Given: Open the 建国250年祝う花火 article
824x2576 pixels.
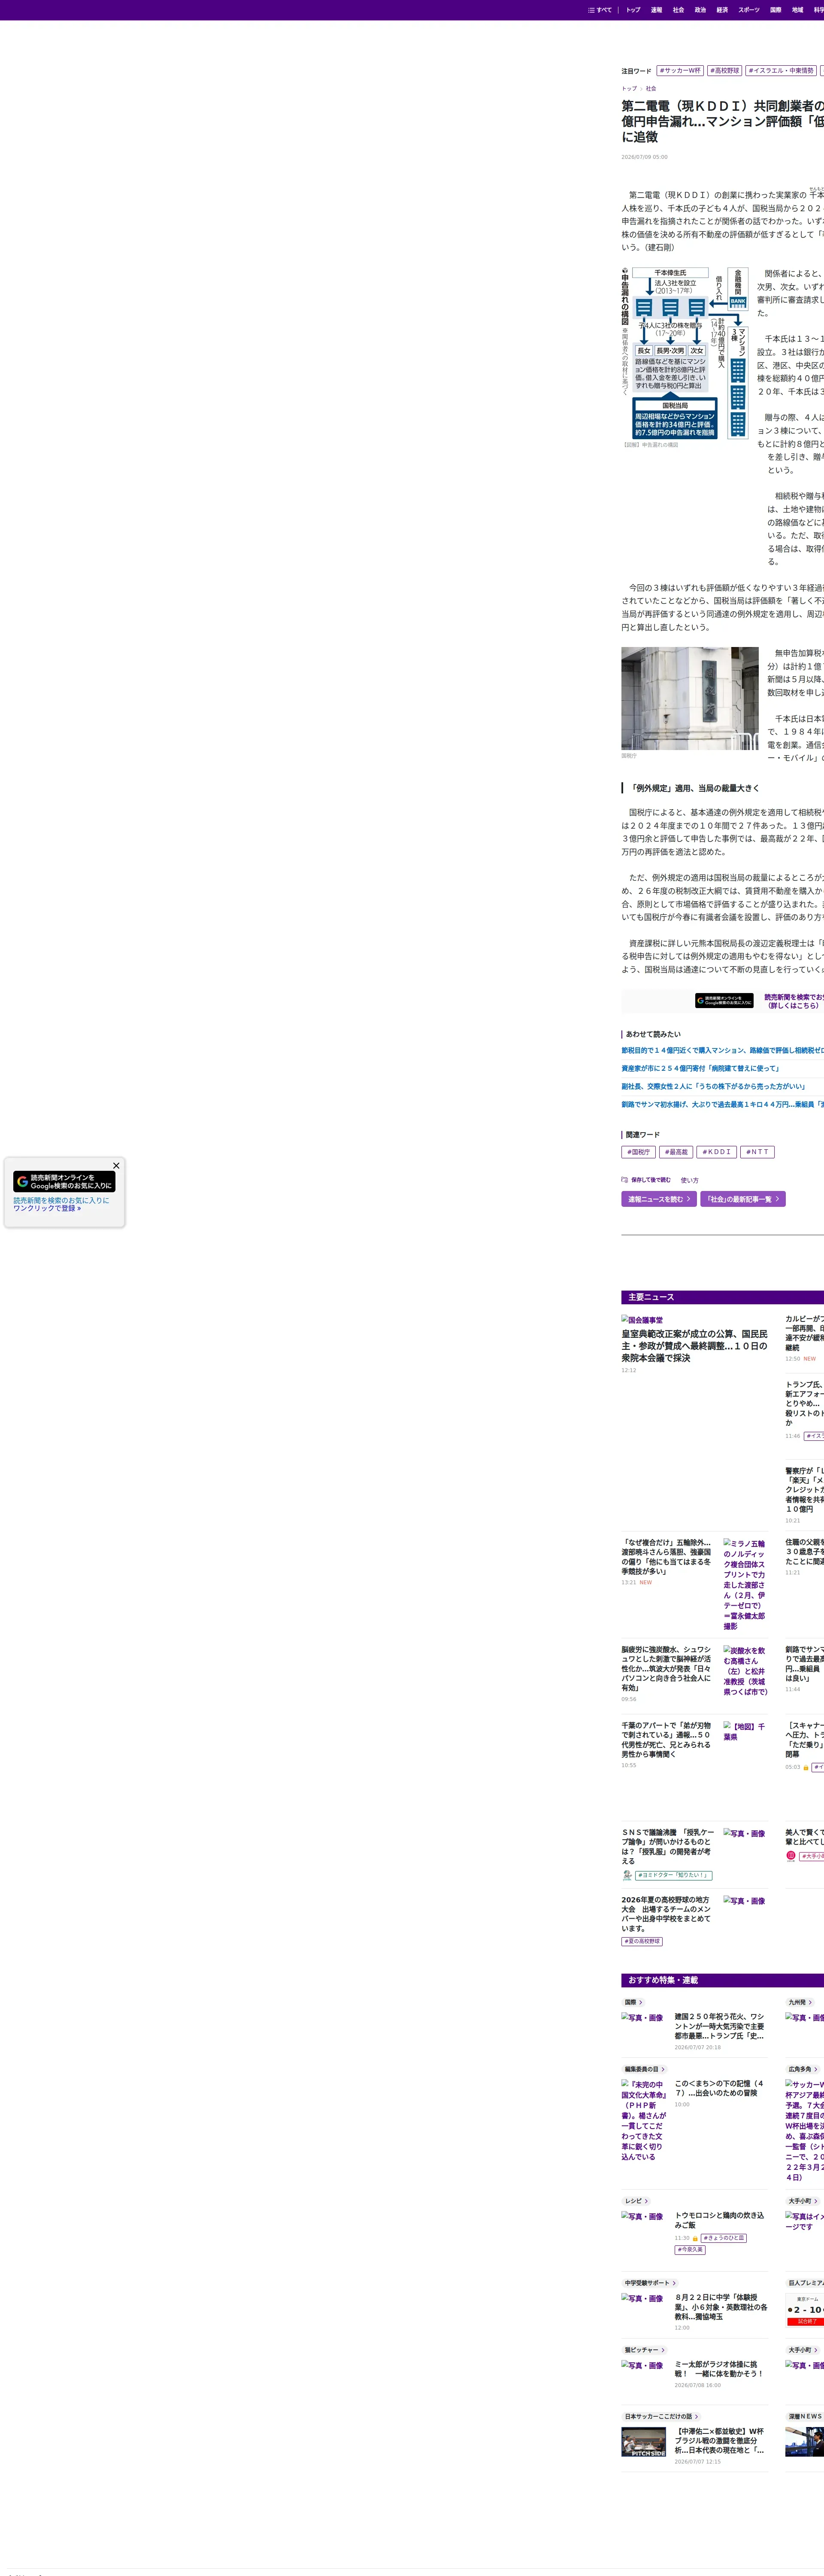Looking at the screenshot, I should pos(720,2026).
